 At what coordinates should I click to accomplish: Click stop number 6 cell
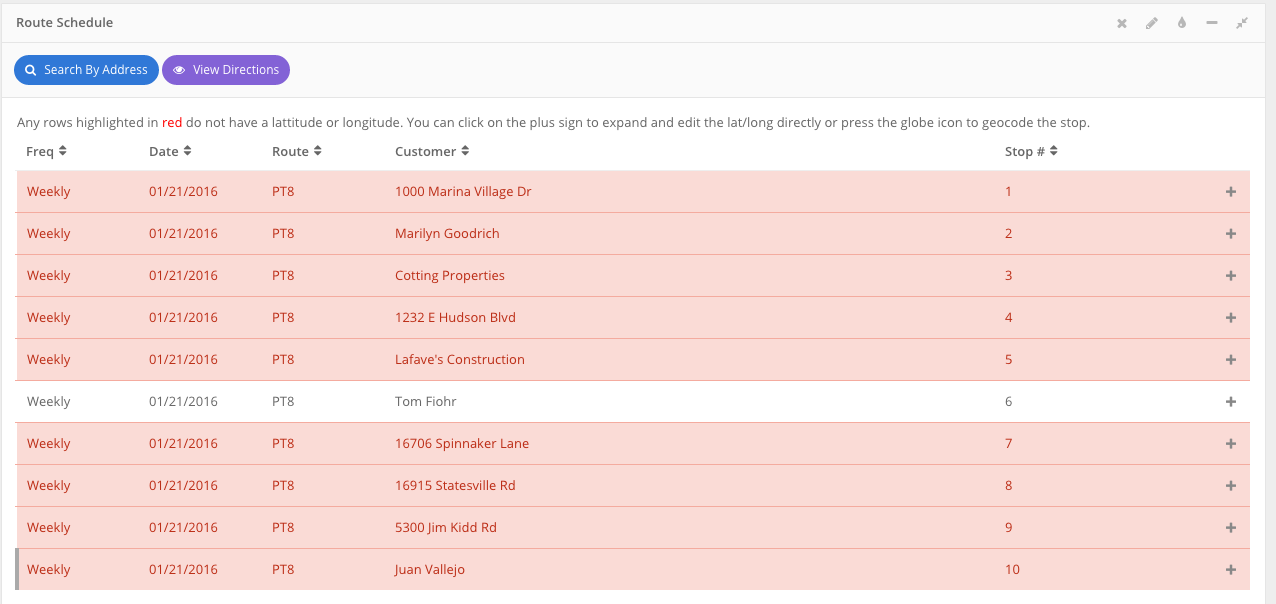(x=1009, y=402)
